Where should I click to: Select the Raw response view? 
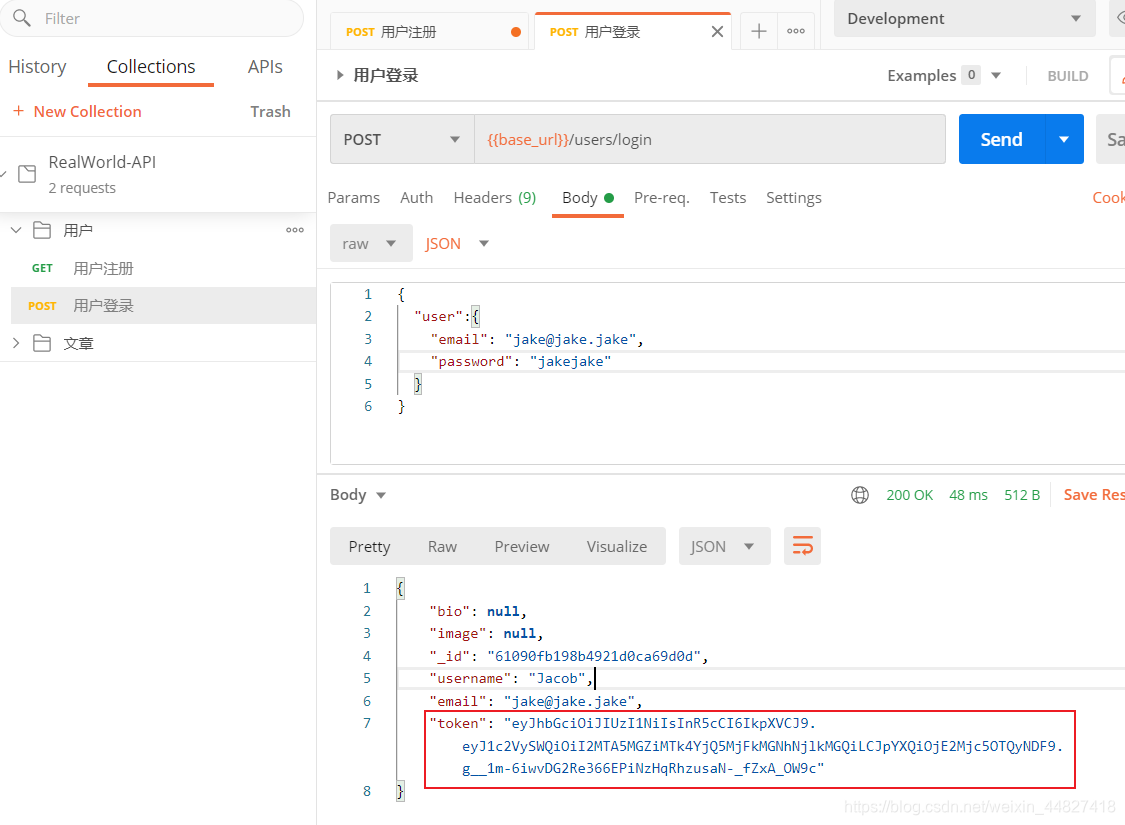tap(442, 546)
